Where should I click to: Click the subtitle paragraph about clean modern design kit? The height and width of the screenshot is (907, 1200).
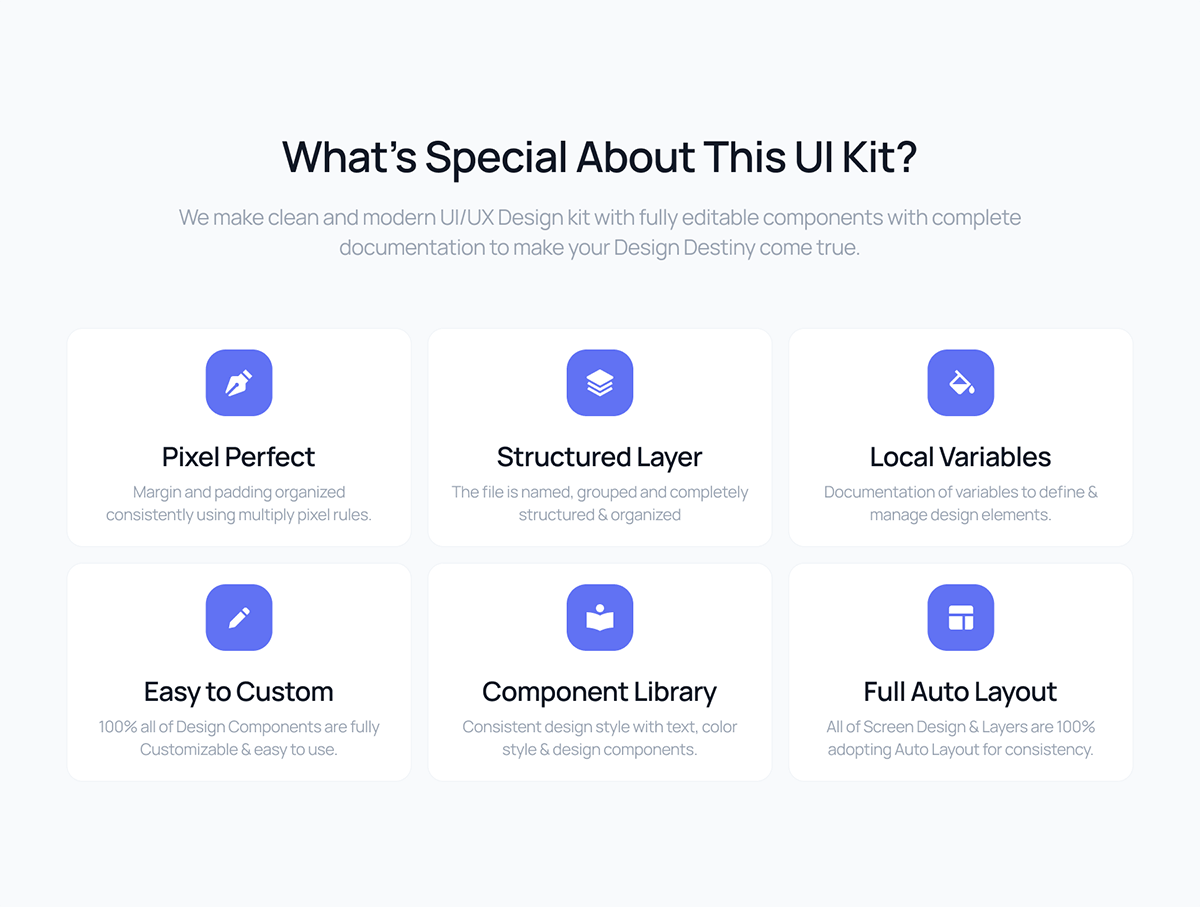coord(600,232)
